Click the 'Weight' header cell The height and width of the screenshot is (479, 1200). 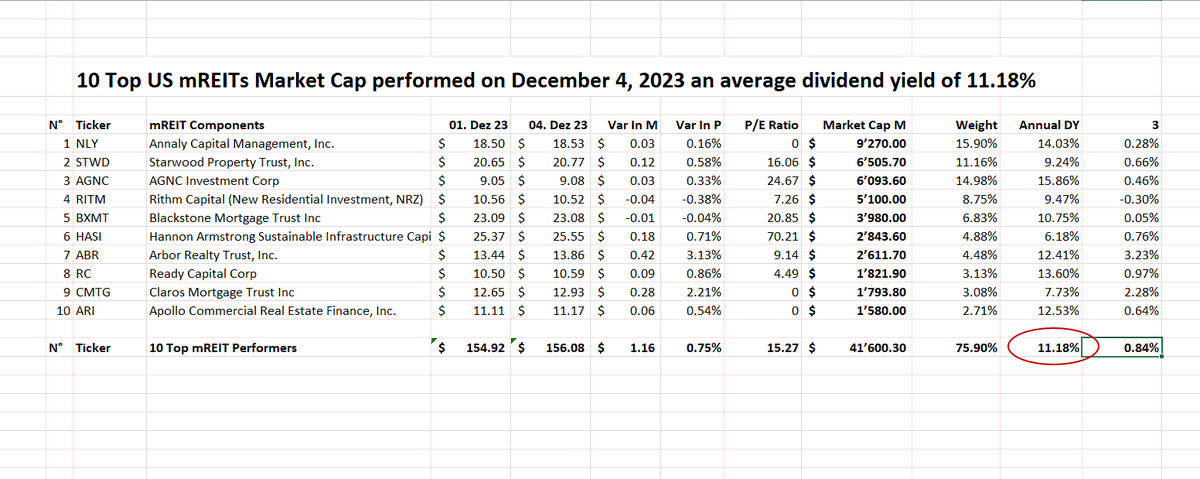point(976,125)
